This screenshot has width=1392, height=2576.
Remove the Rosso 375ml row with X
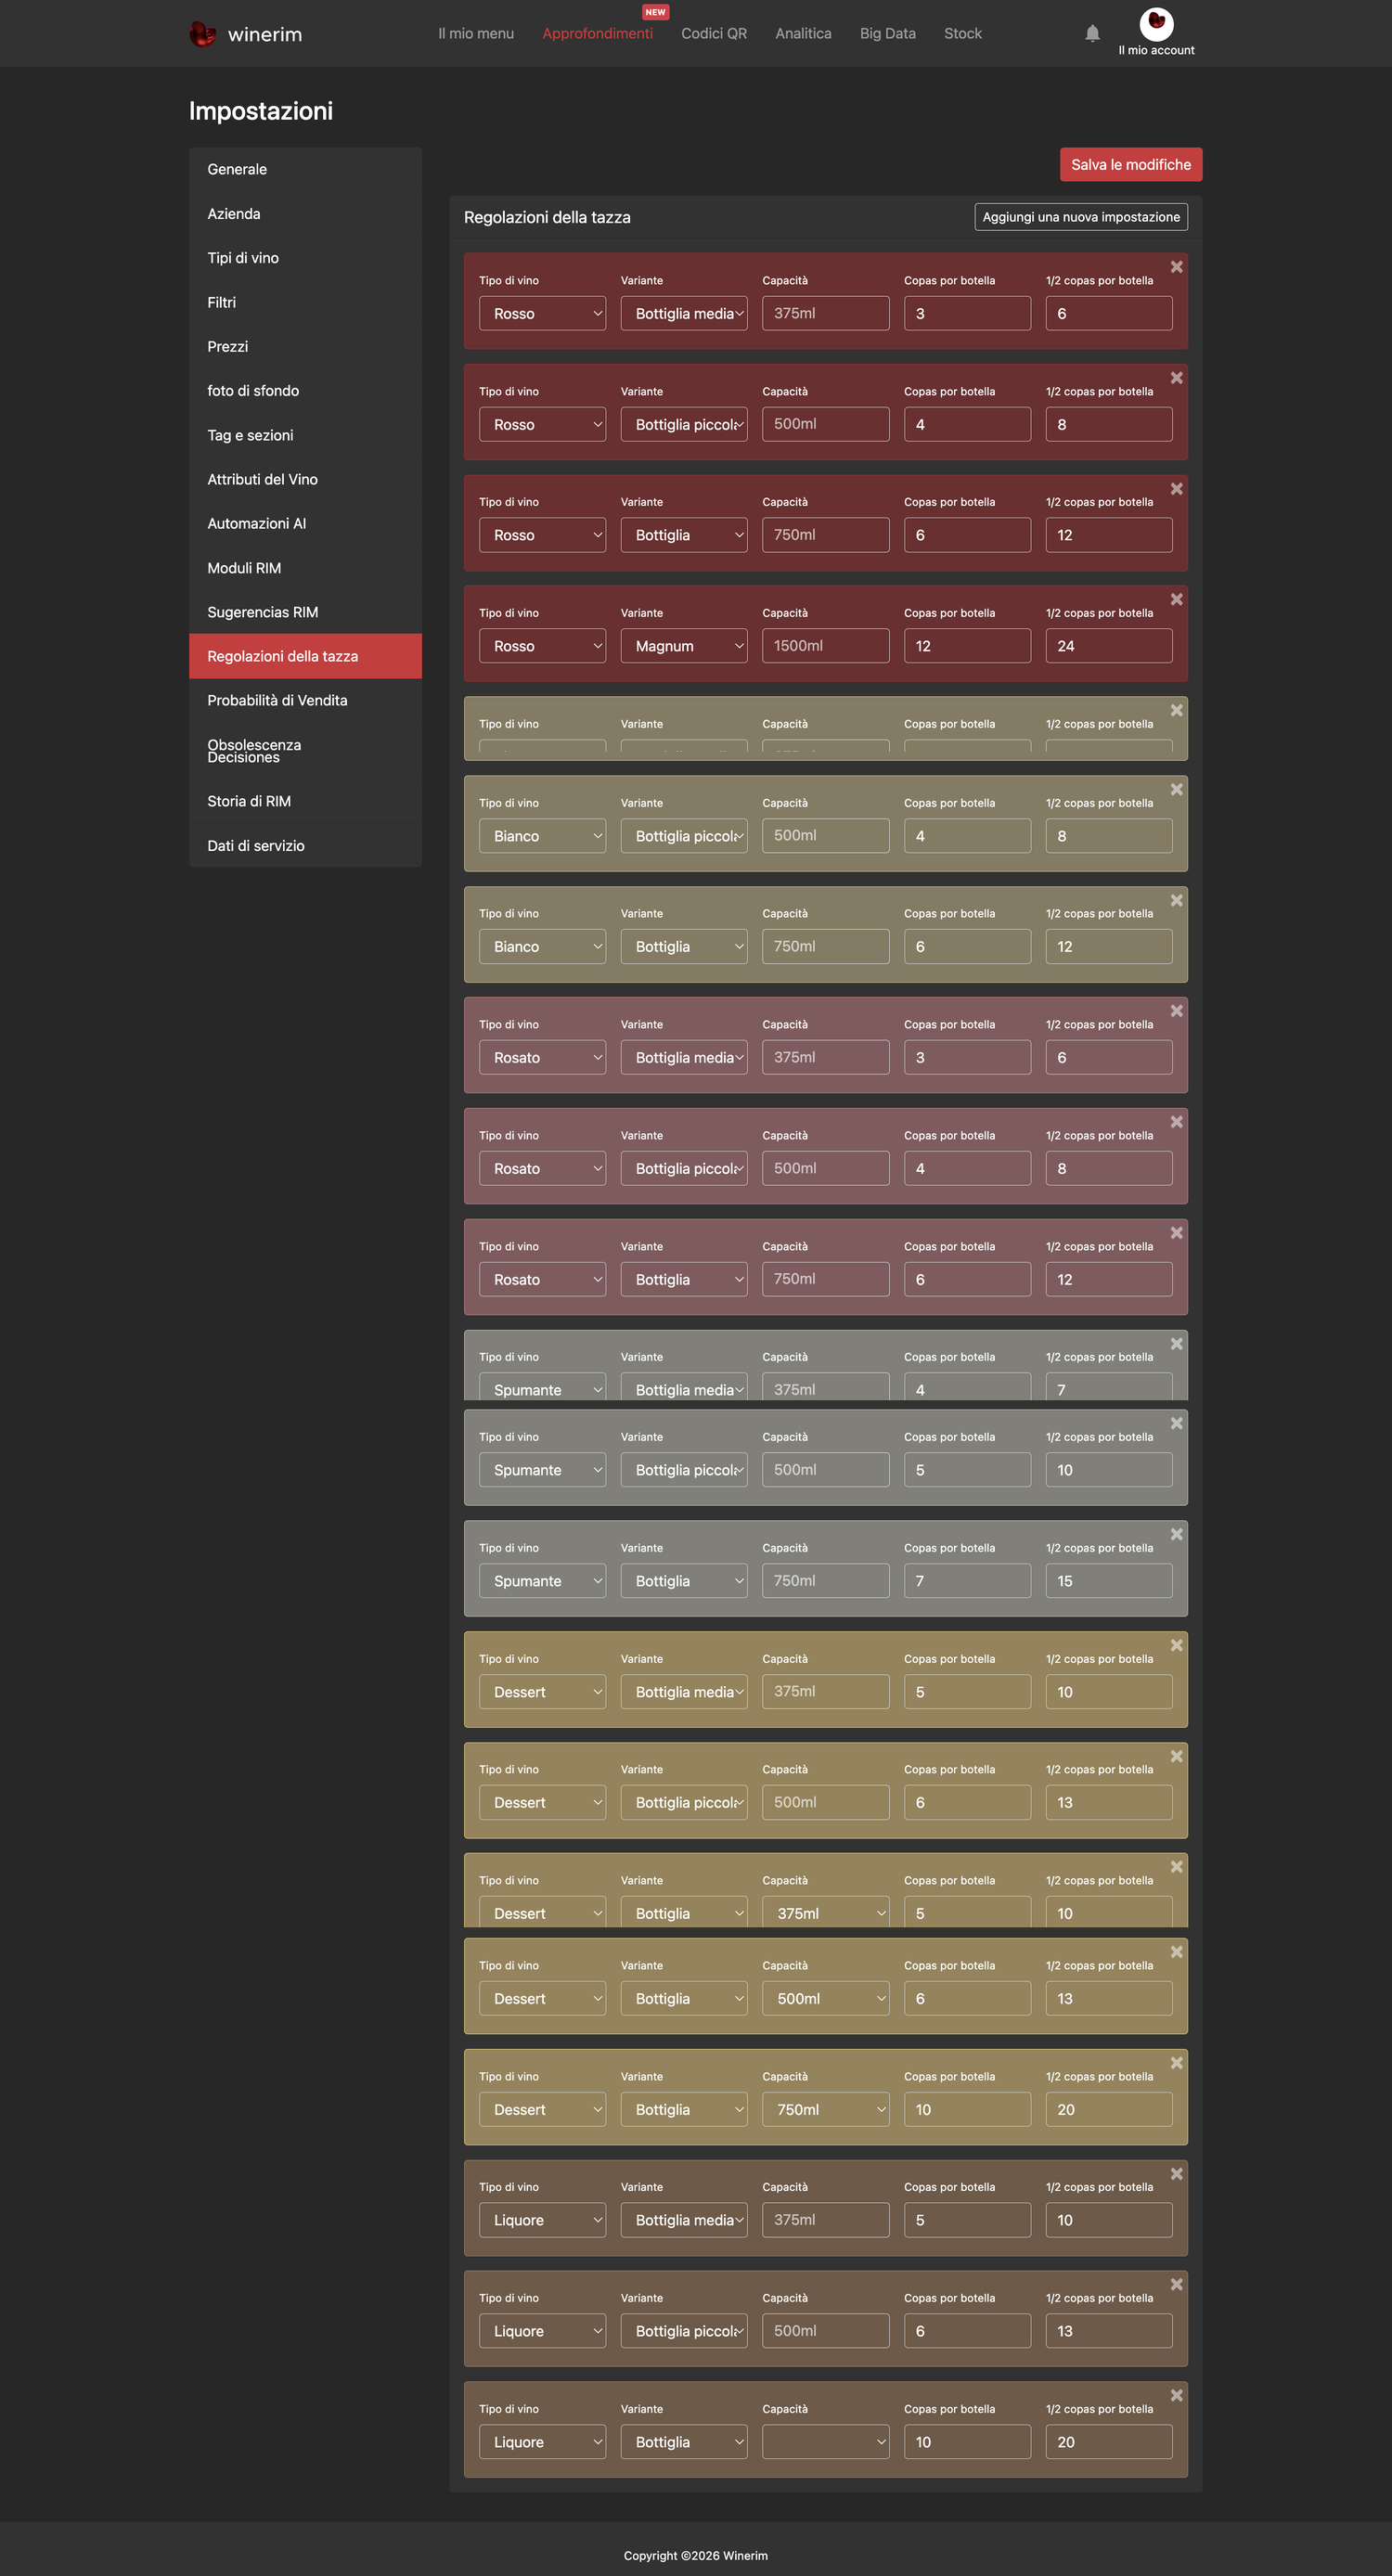(1176, 267)
